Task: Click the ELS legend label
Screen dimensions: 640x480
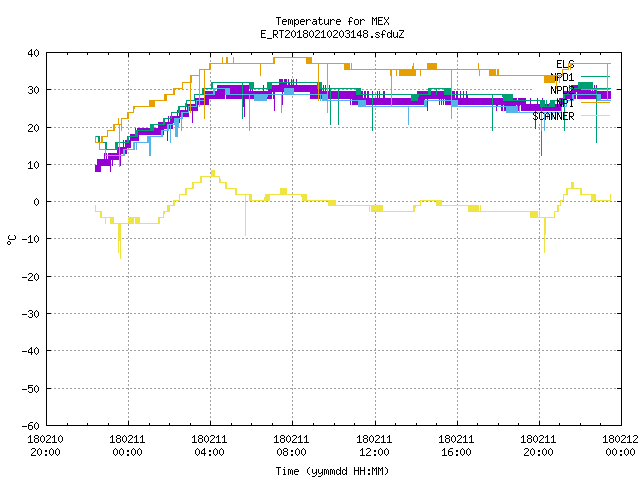Action: (565, 64)
